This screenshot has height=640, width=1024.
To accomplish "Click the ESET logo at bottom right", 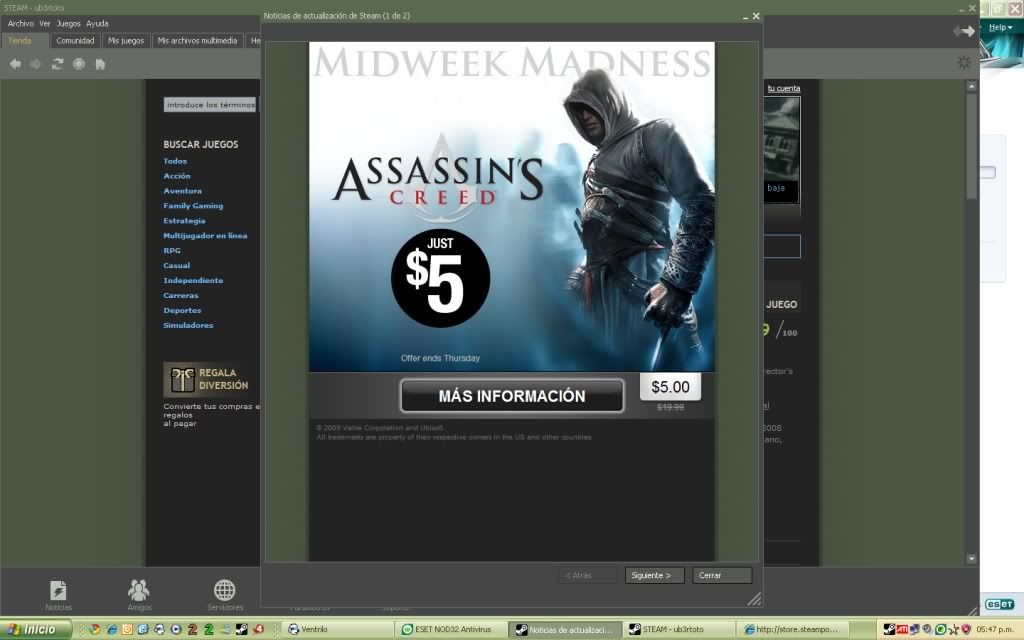I will 1000,604.
